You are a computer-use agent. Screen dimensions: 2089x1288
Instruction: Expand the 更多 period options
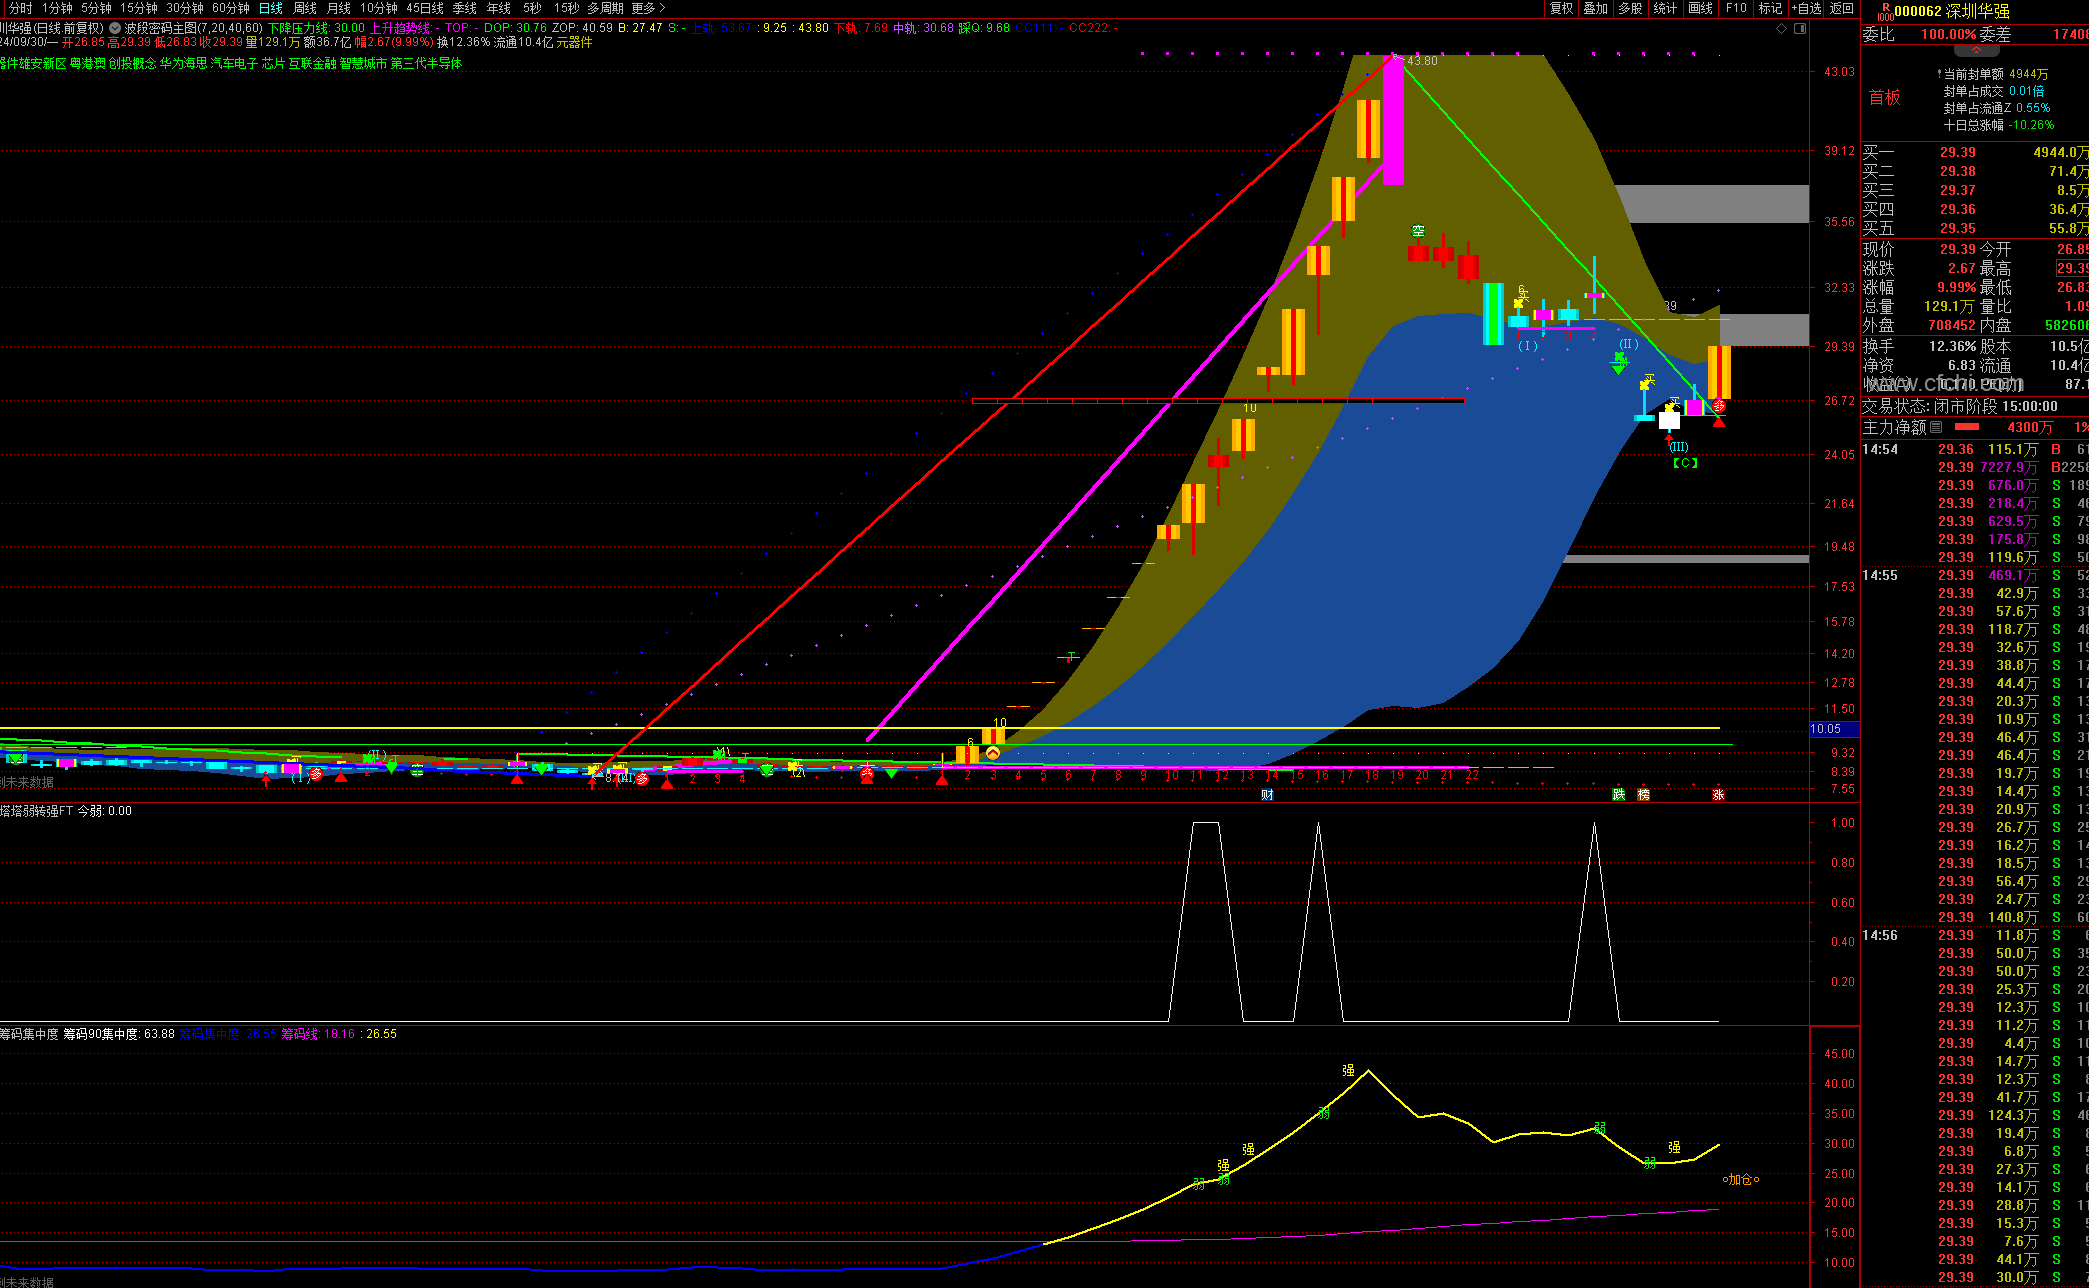pyautogui.click(x=648, y=8)
